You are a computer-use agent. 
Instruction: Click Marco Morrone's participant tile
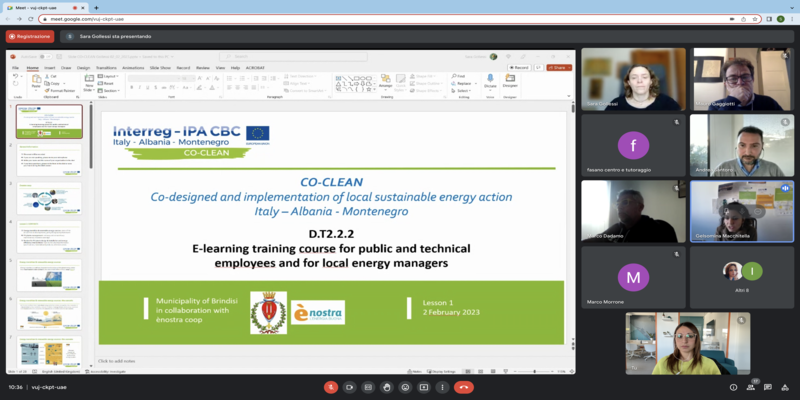click(x=633, y=278)
